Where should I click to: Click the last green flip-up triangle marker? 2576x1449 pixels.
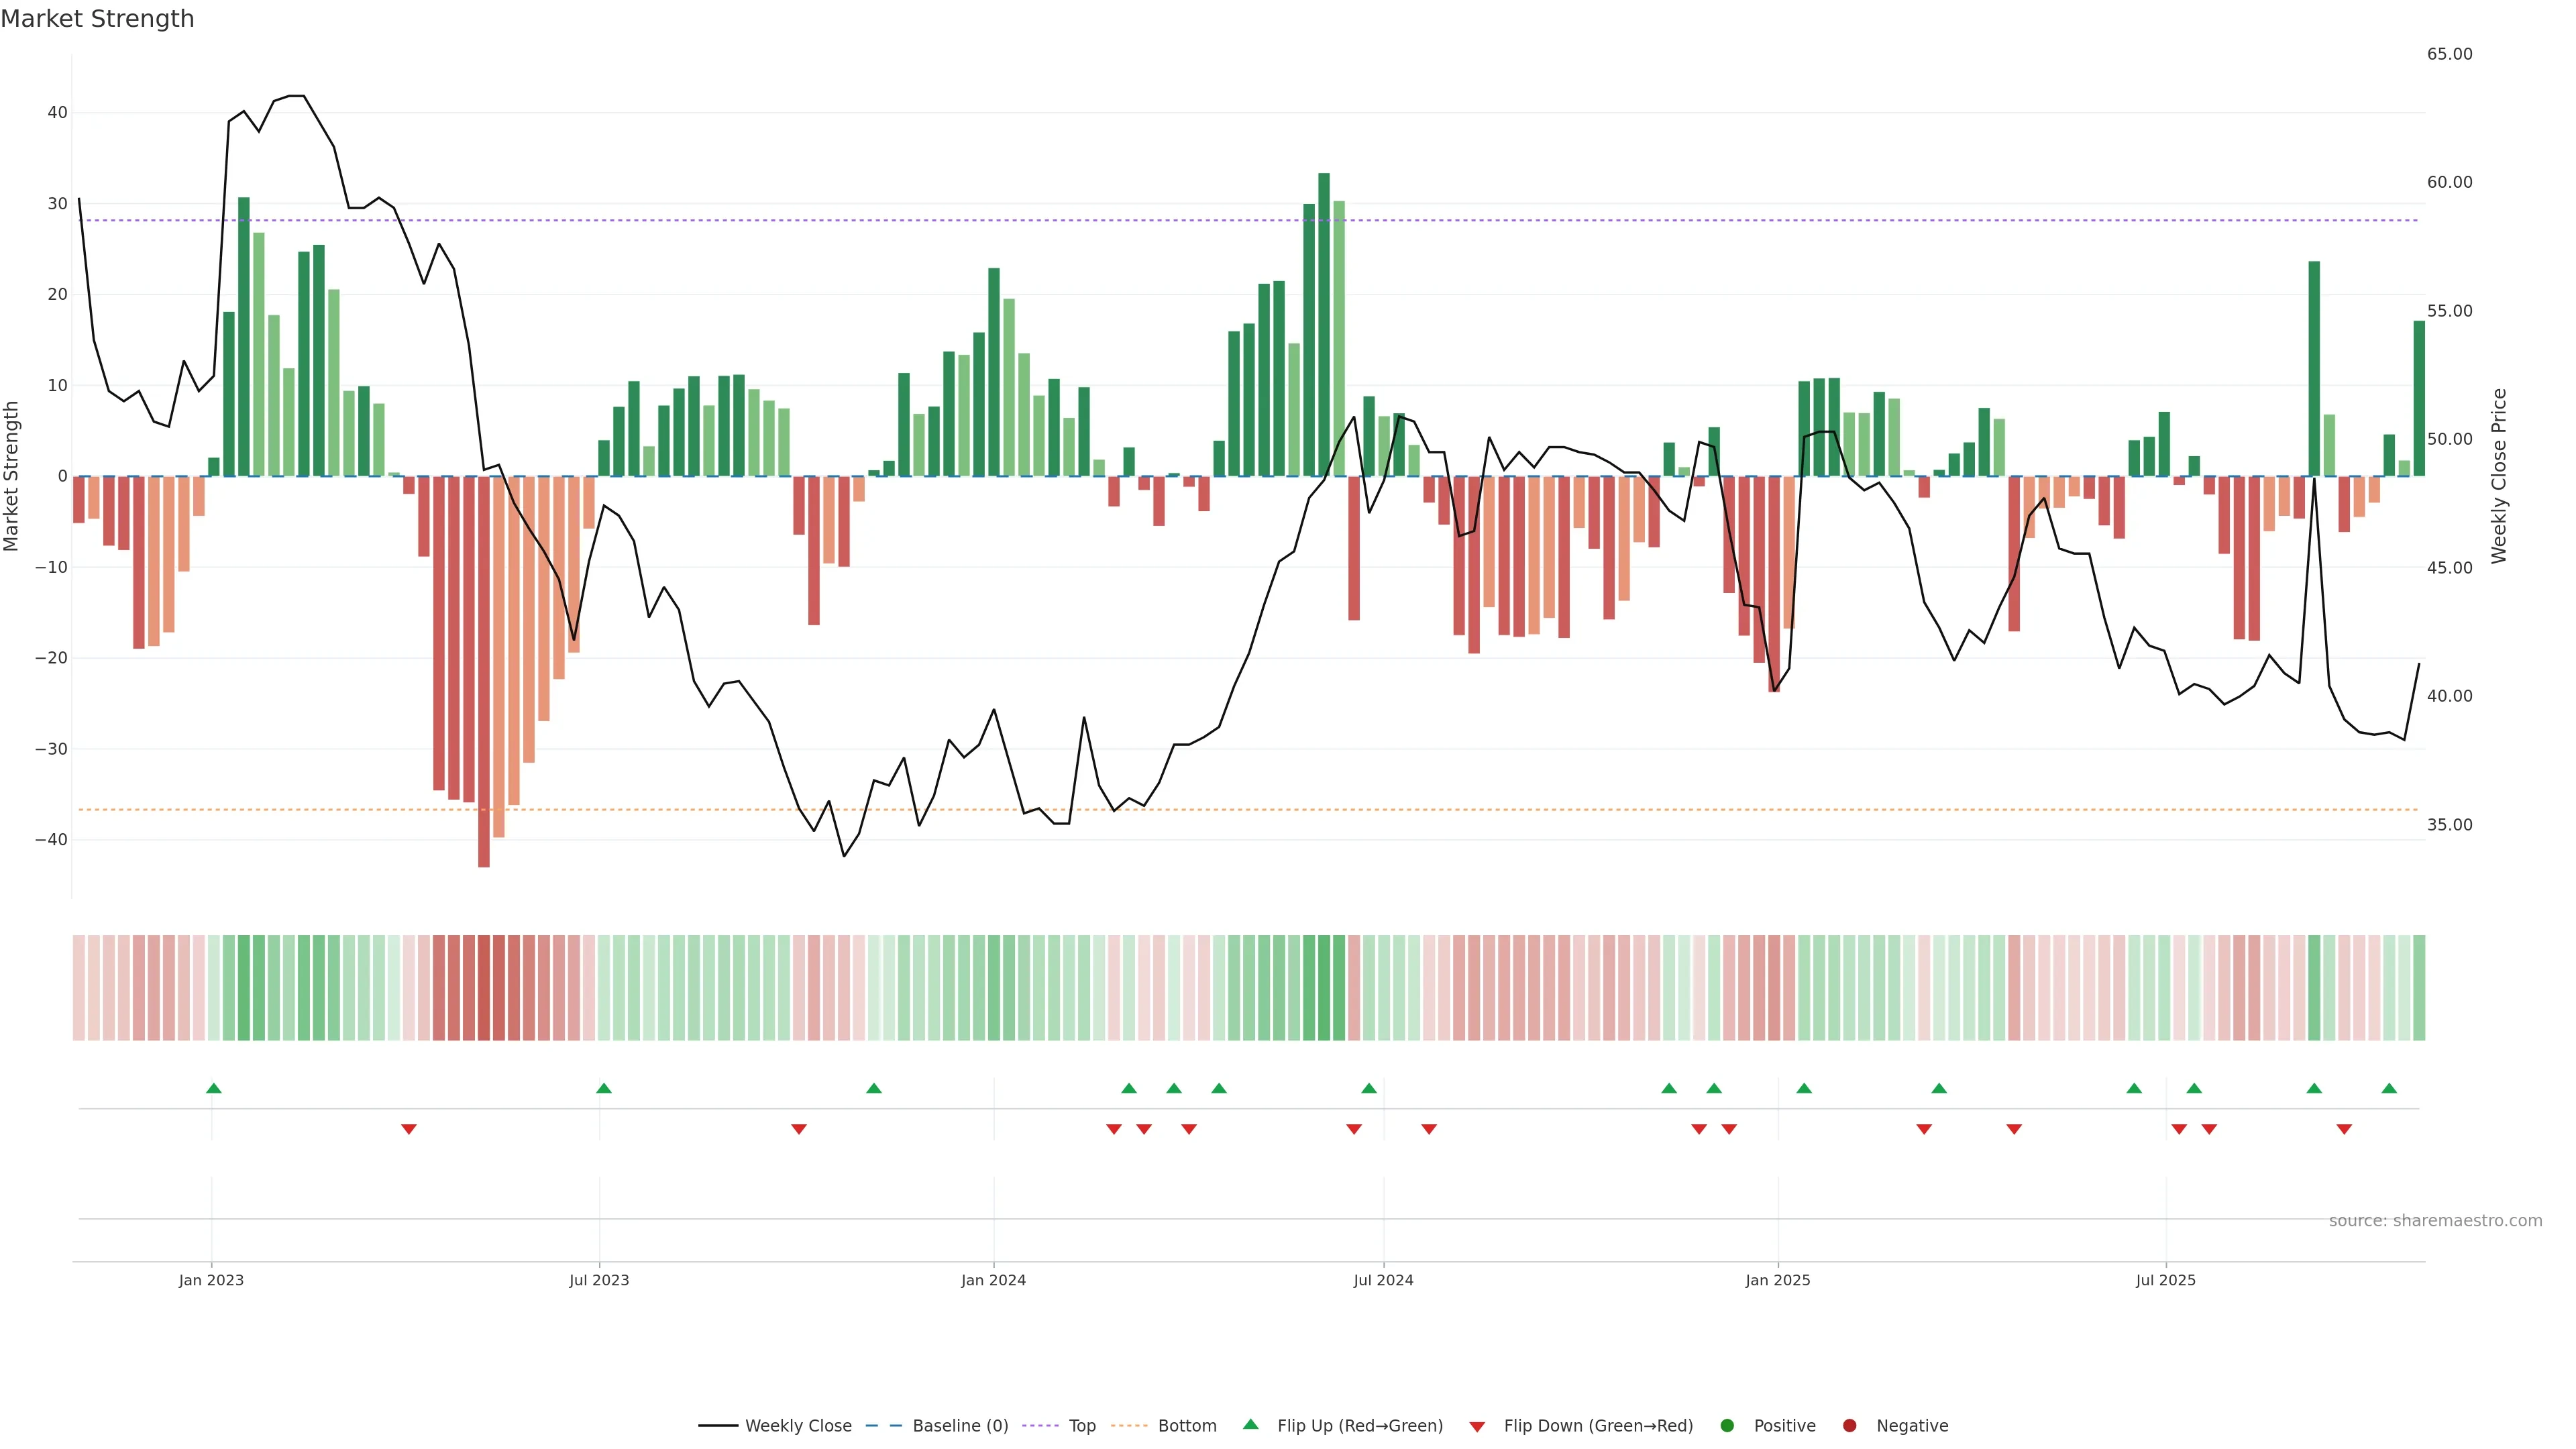(x=2389, y=1088)
